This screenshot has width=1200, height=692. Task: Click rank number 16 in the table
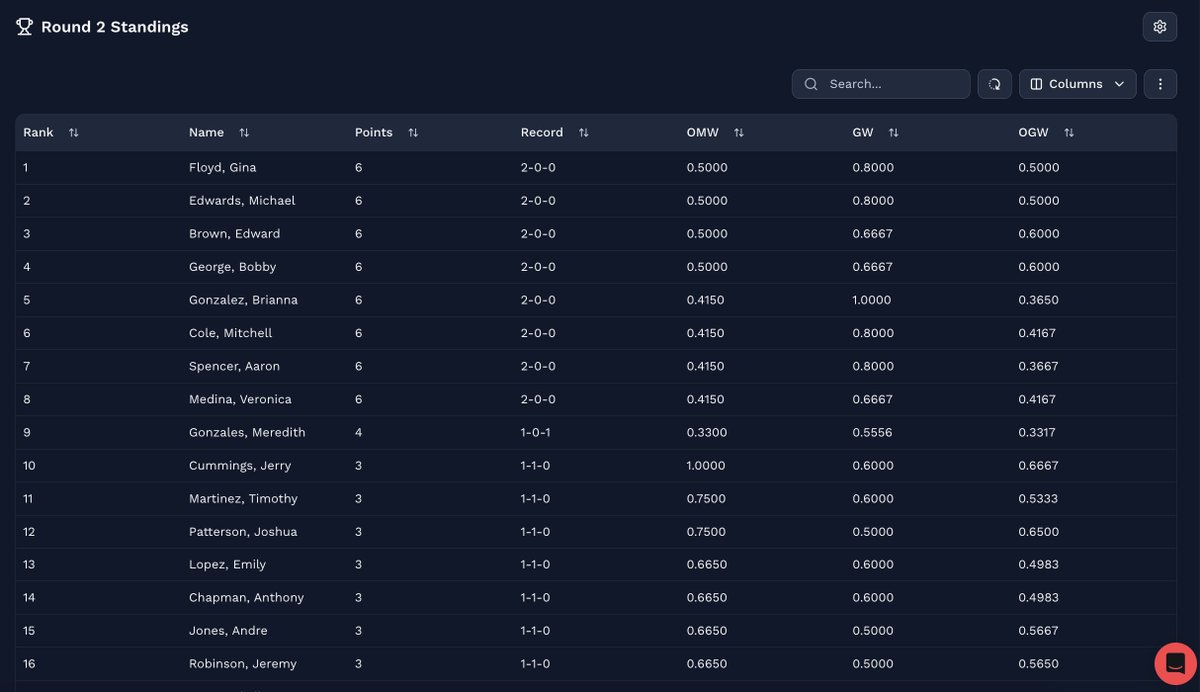click(x=29, y=663)
